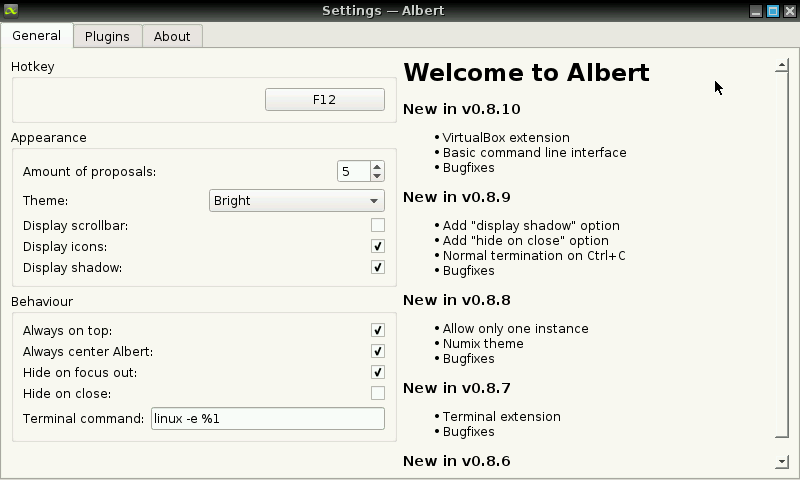Screen dimensions: 800x480
Task: Click the 'New in v0.8.7' heading
Action: coord(457,388)
